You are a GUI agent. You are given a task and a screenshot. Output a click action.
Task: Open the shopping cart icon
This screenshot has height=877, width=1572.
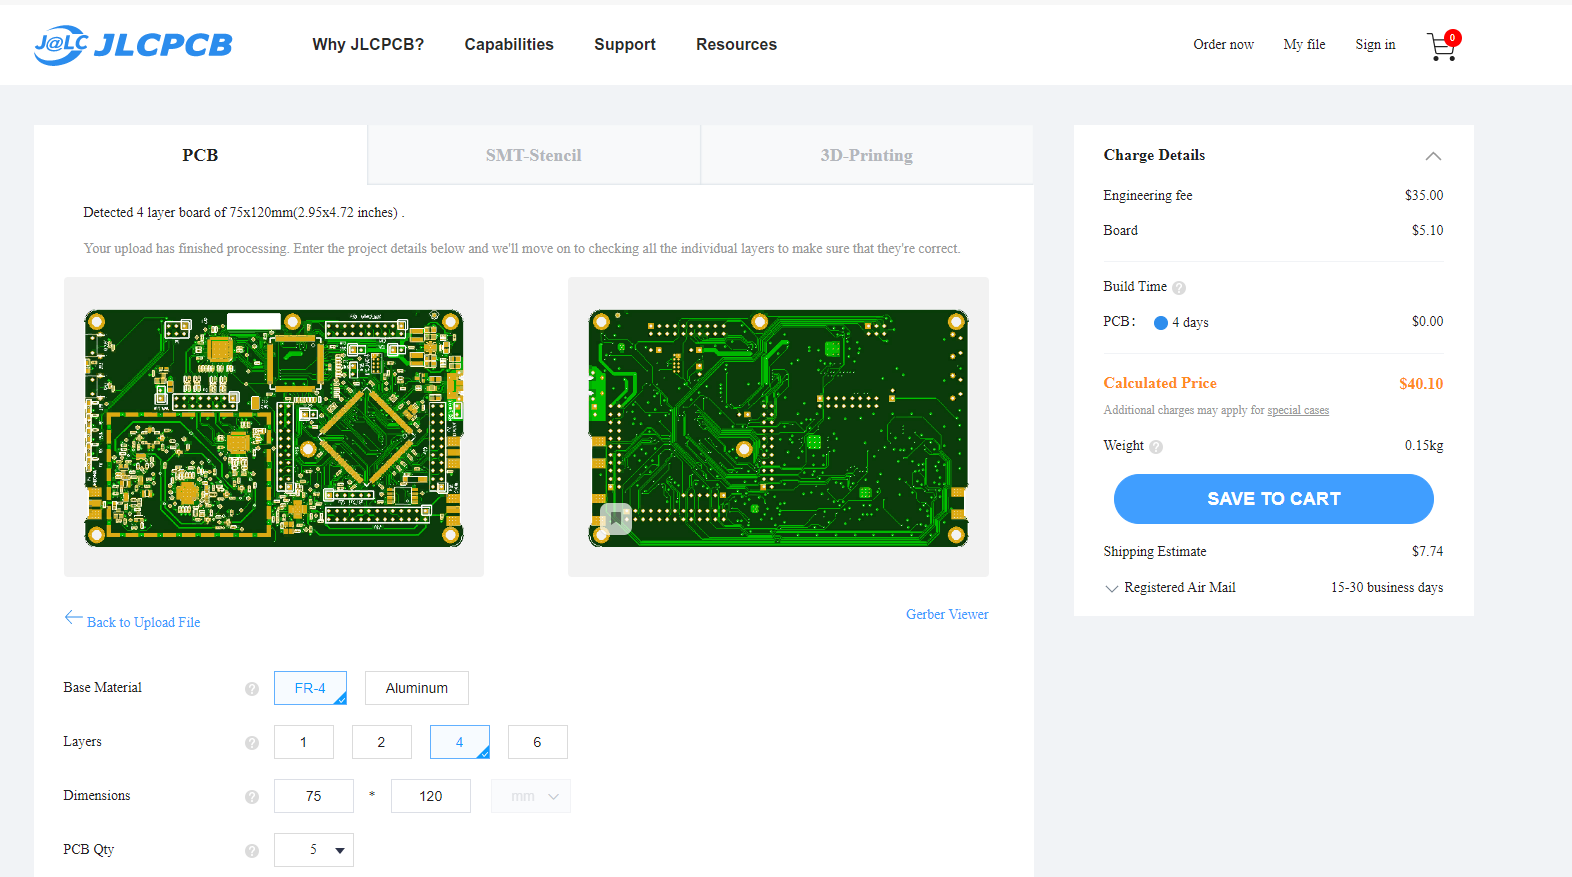pyautogui.click(x=1442, y=46)
